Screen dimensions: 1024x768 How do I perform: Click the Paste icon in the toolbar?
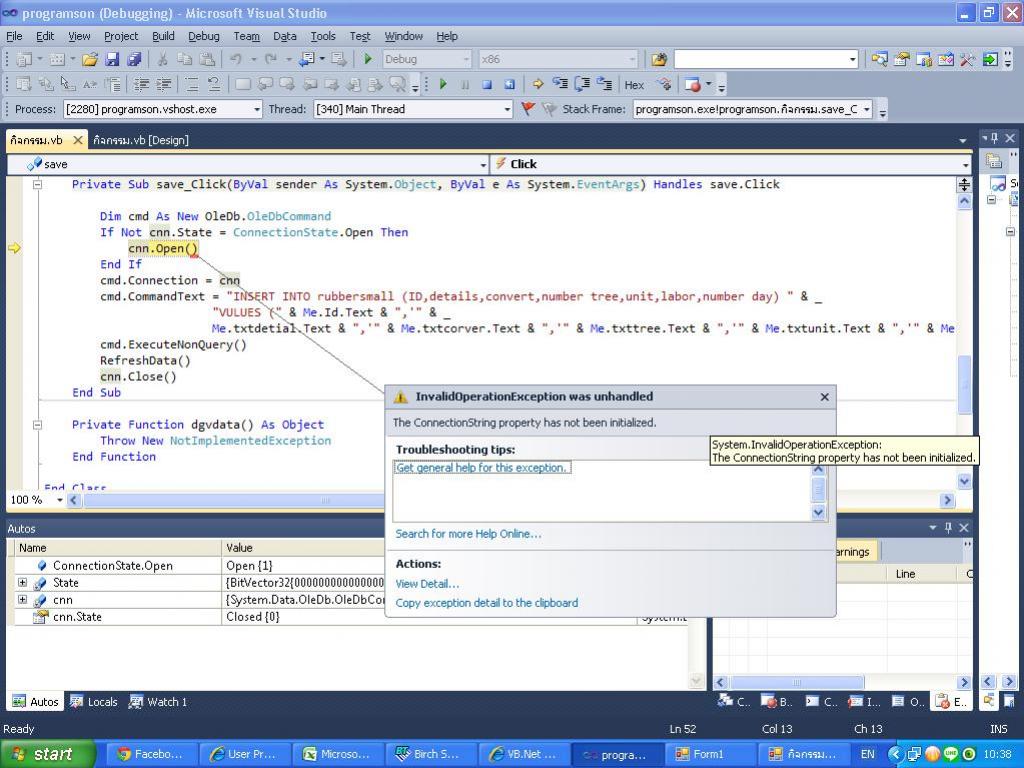click(x=207, y=59)
